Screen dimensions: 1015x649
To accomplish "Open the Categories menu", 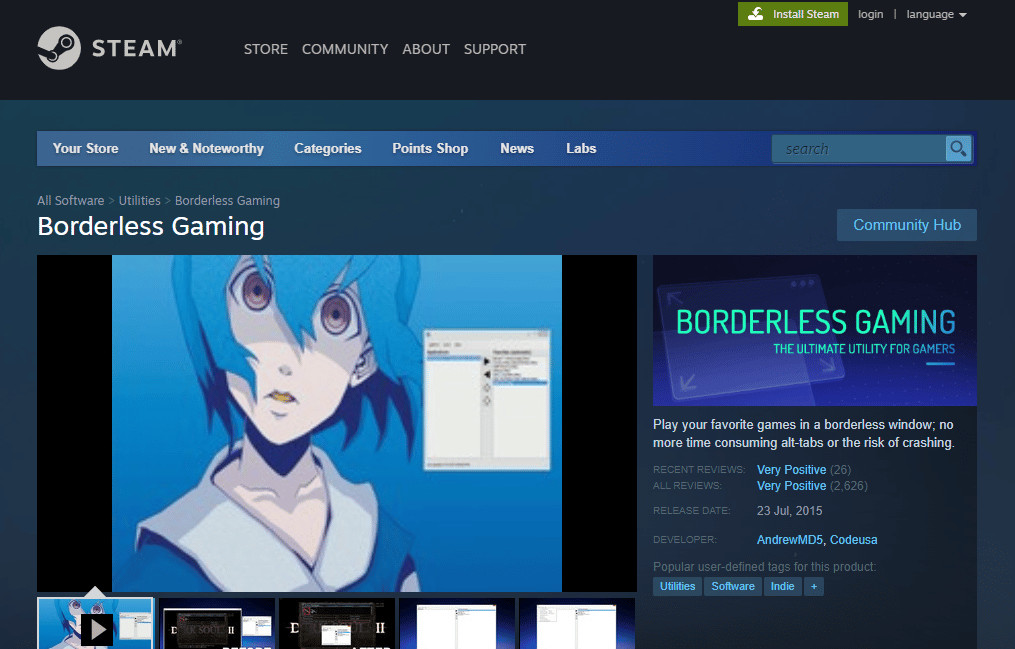I will click(x=327, y=148).
